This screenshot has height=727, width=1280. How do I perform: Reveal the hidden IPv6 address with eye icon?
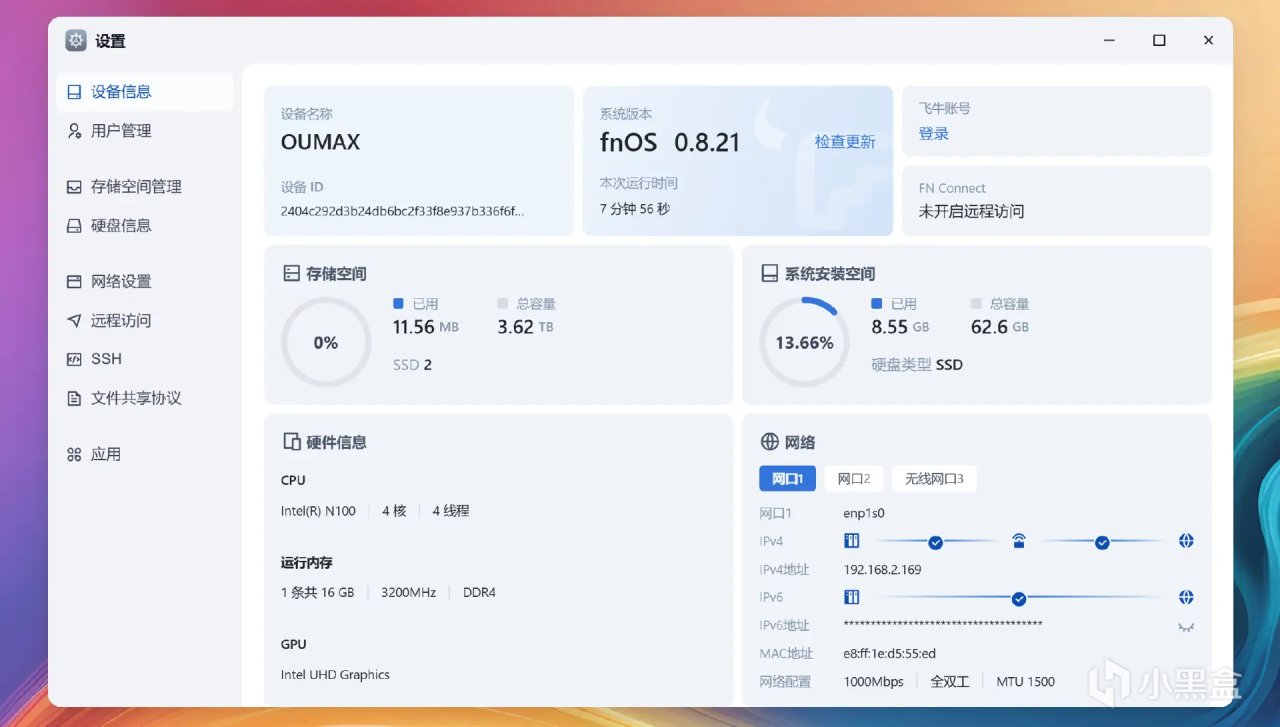click(1186, 627)
